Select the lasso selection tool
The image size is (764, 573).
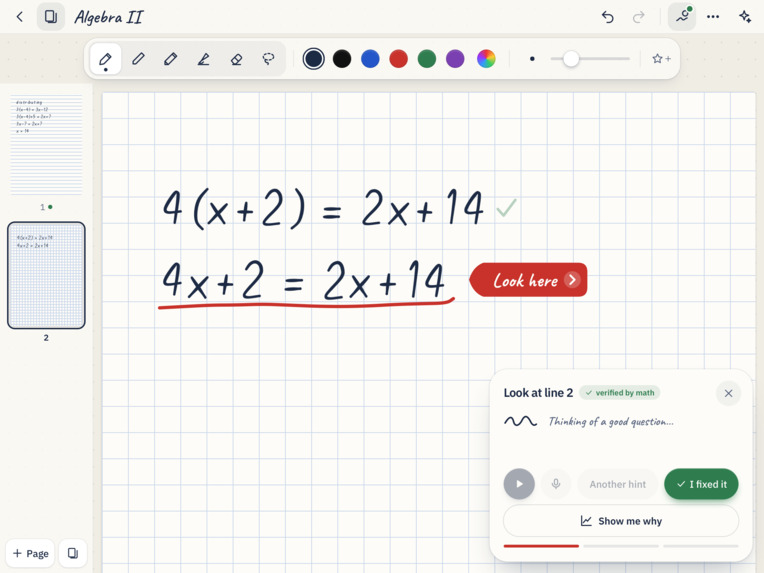[268, 59]
